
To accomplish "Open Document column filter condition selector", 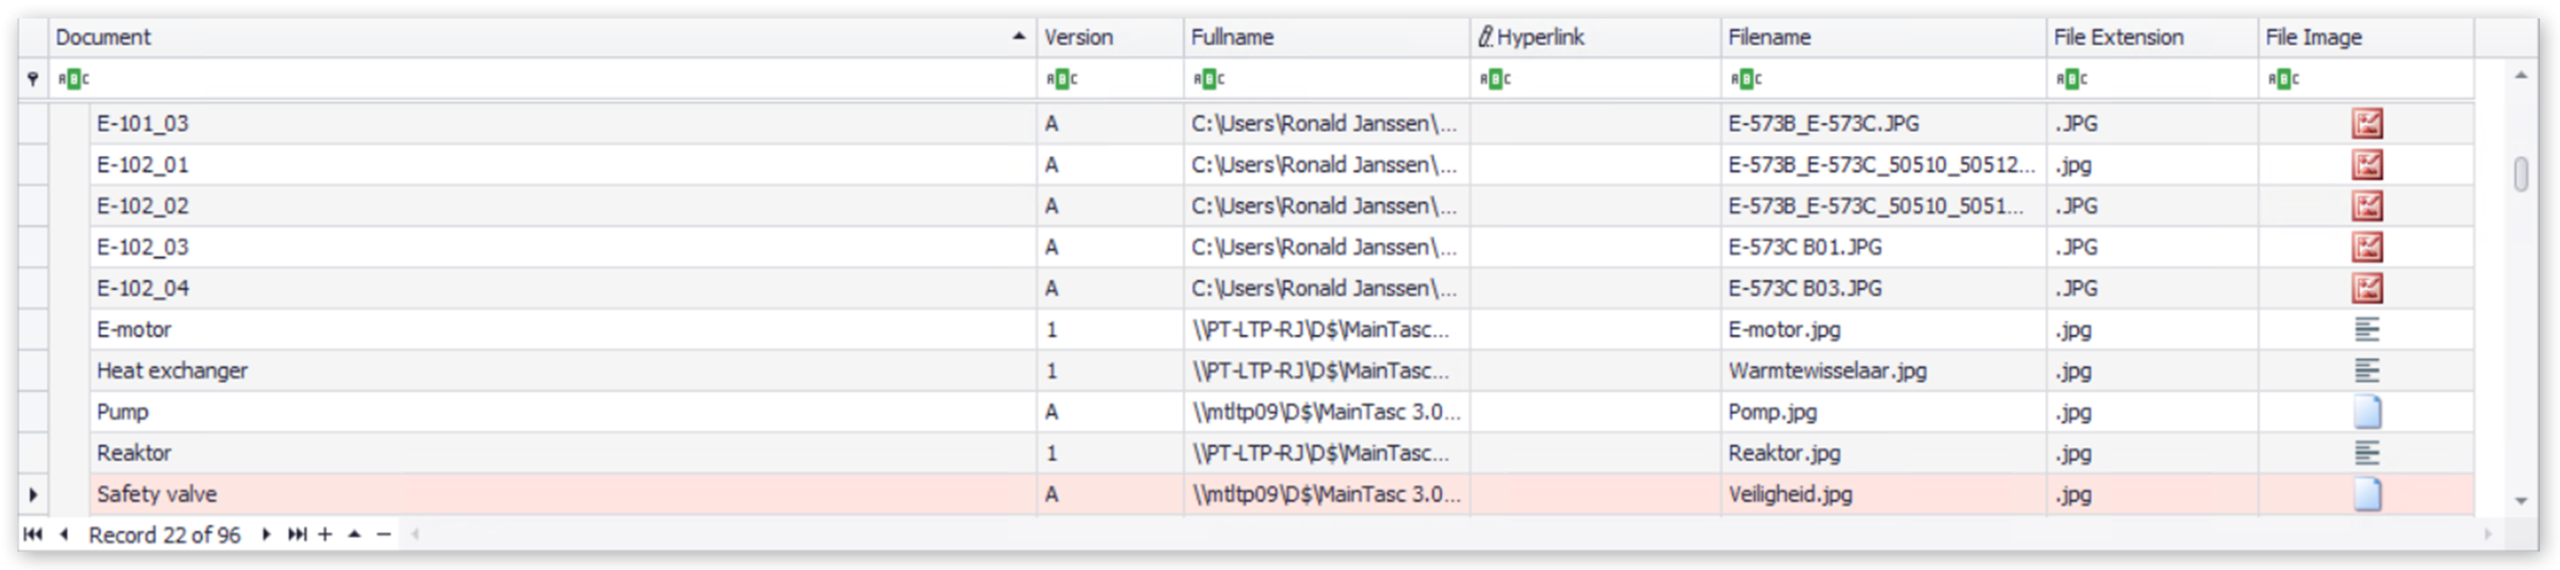I will 73,79.
